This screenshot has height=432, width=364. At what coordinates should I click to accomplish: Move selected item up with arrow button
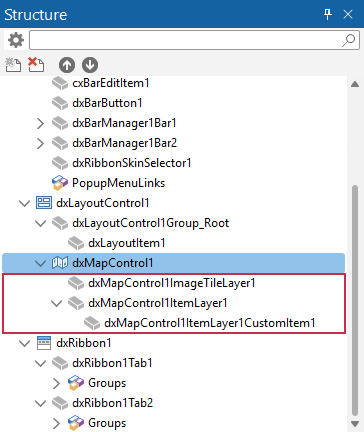coord(67,65)
